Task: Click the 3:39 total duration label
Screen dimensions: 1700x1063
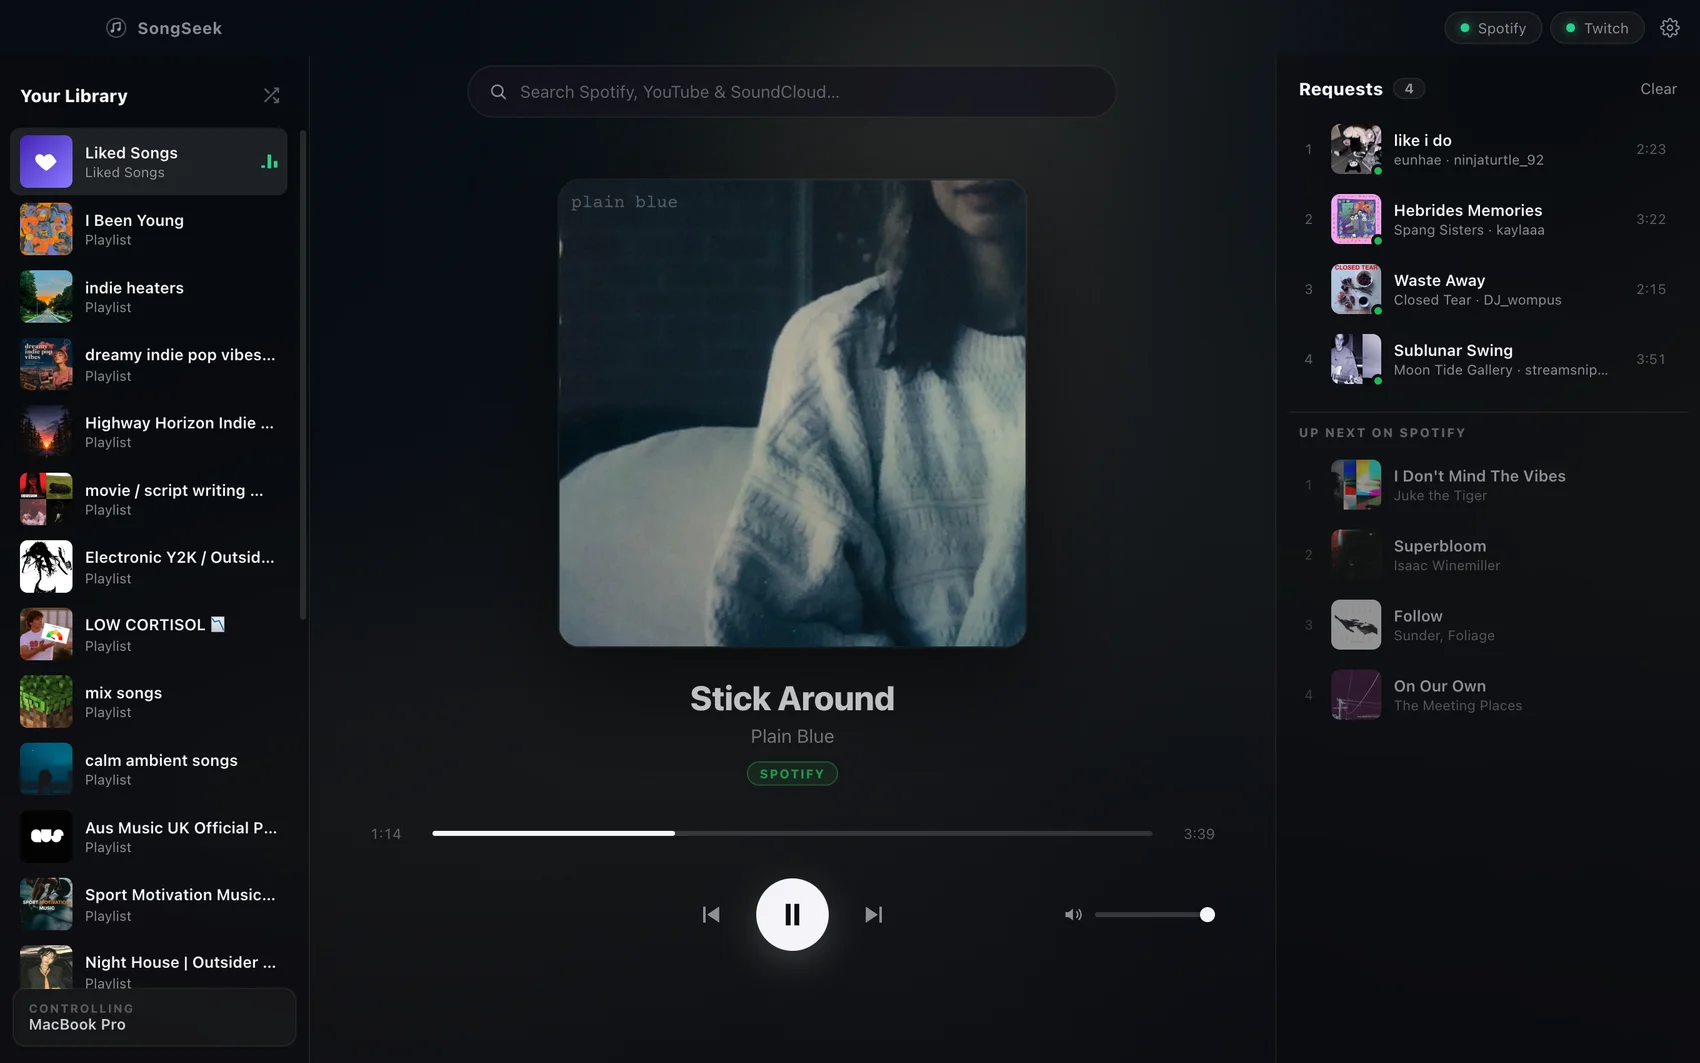Action: [1199, 834]
